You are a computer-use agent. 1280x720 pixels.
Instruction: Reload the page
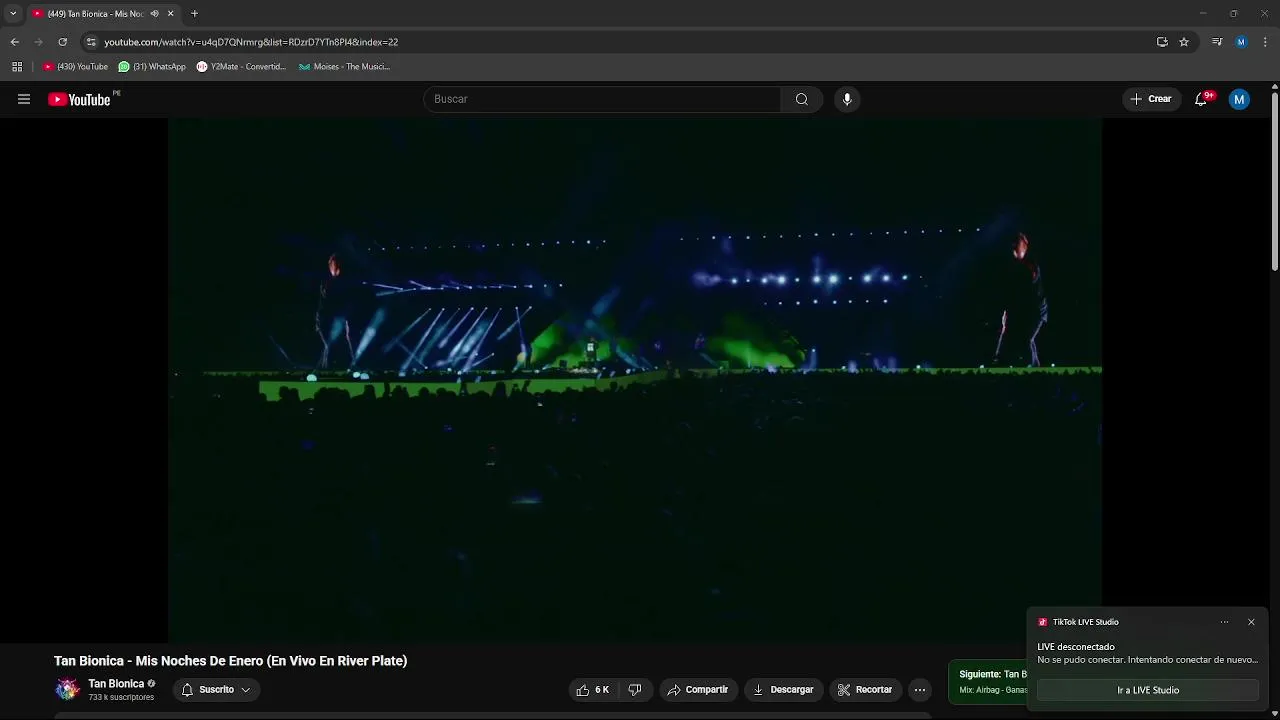pos(63,42)
